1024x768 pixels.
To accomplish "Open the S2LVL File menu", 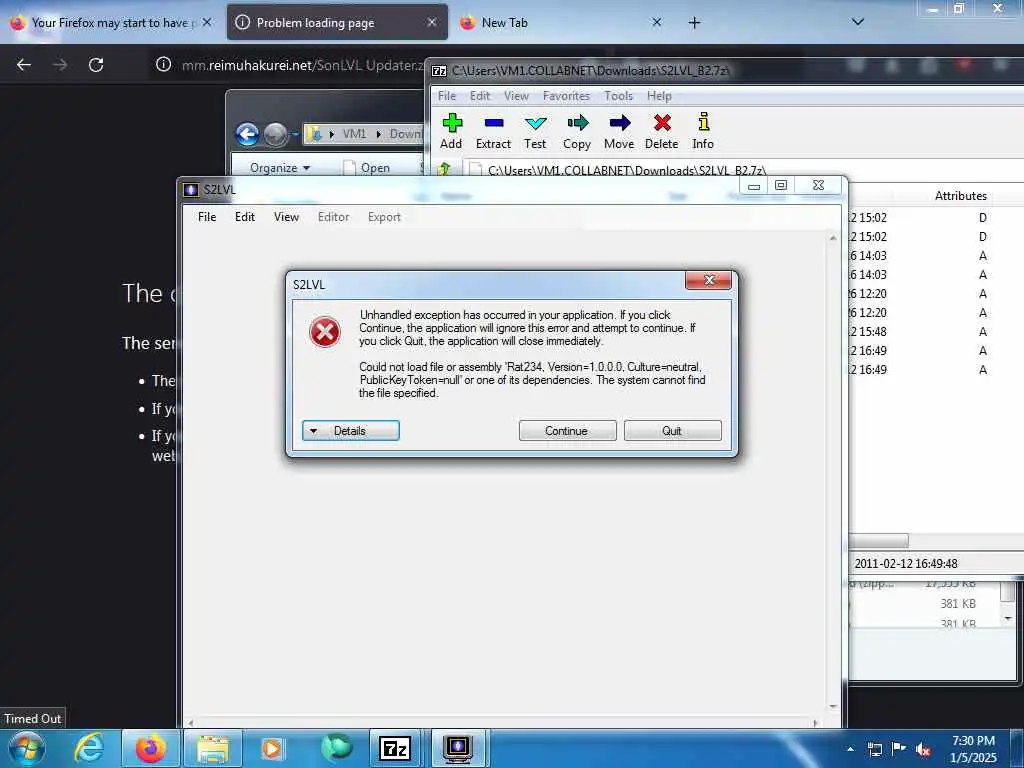I will [207, 217].
